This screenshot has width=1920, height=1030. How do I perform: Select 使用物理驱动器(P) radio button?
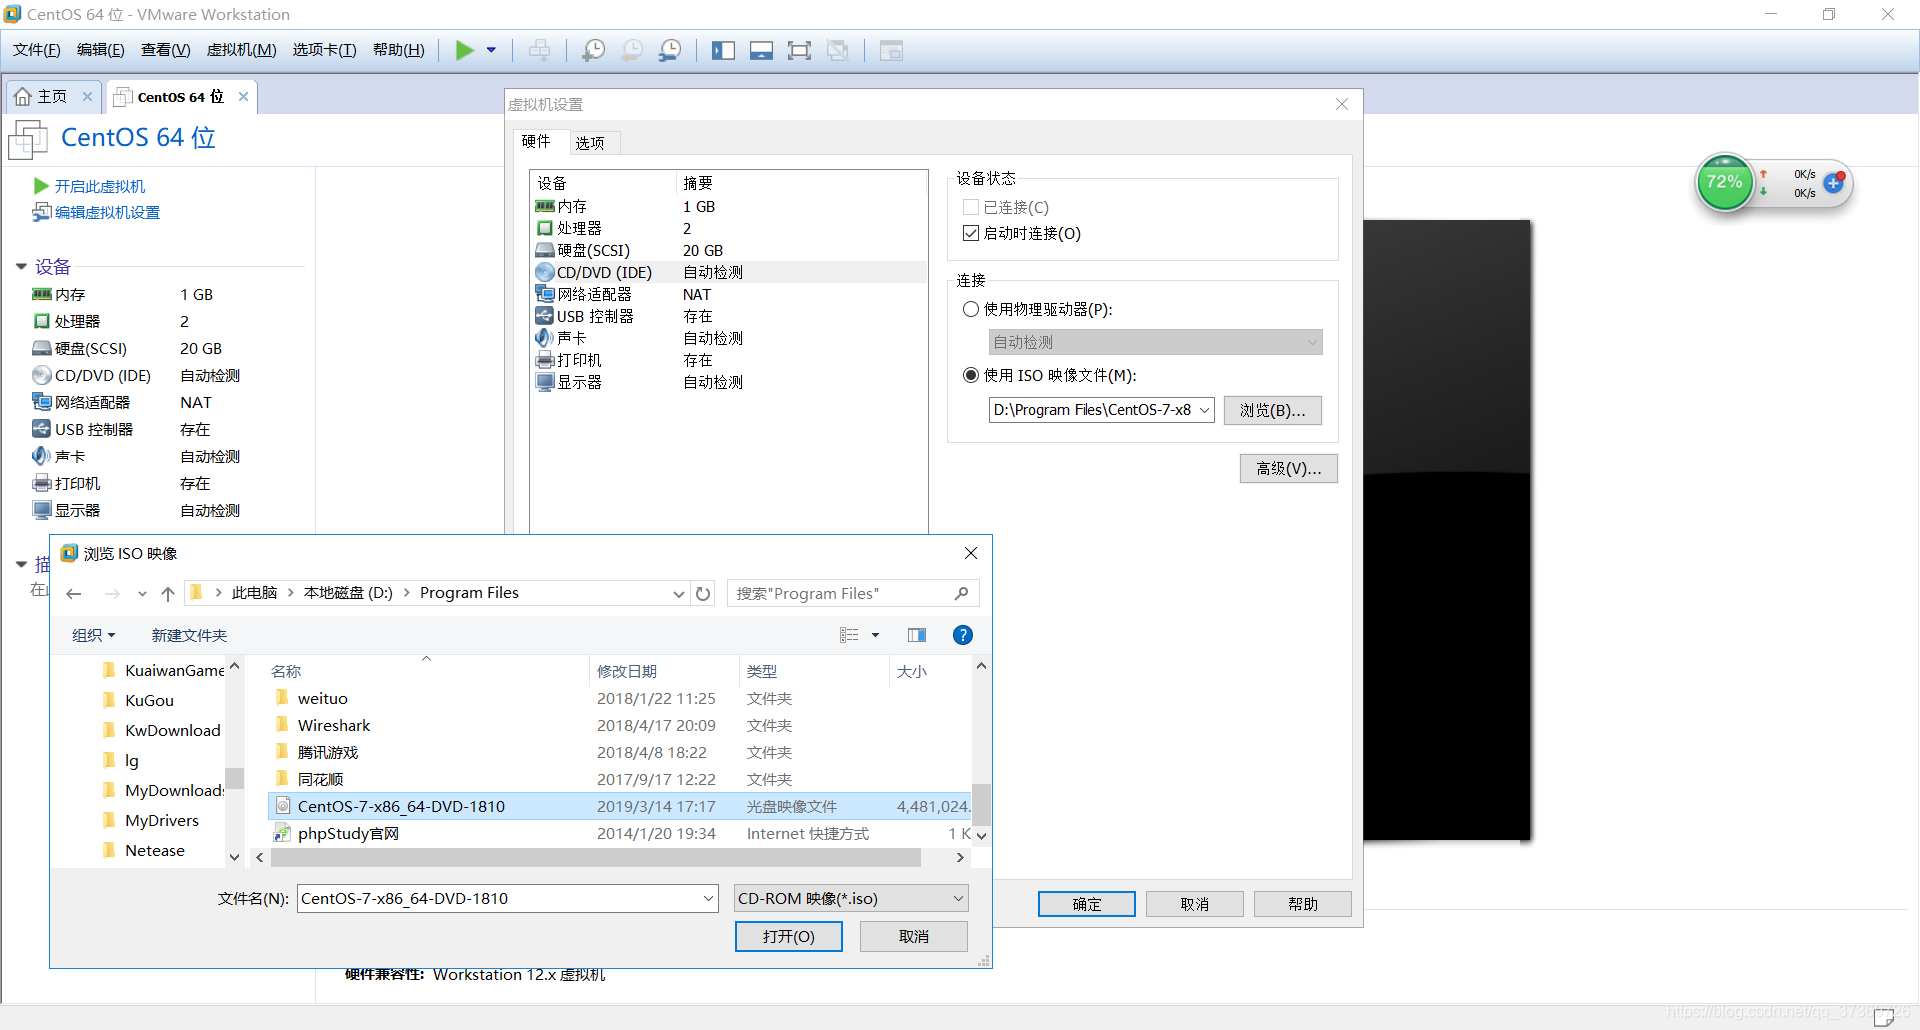(970, 309)
